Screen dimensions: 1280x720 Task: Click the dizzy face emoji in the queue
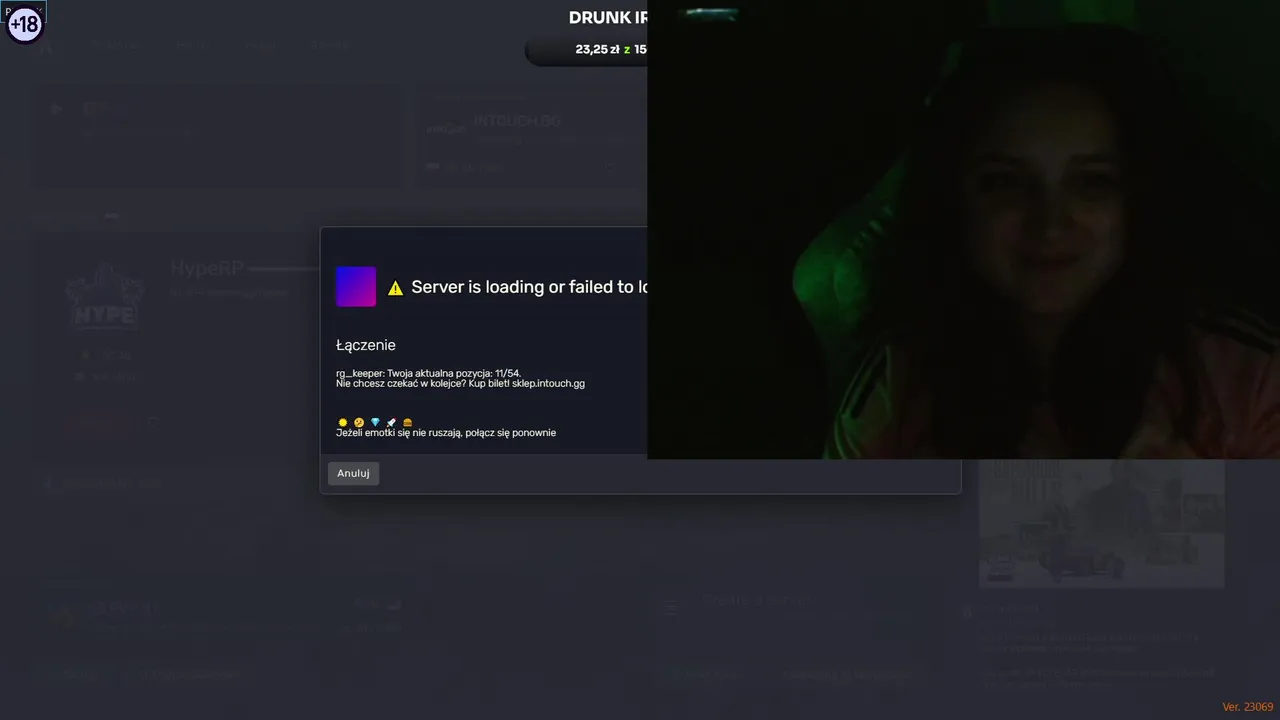tap(359, 422)
